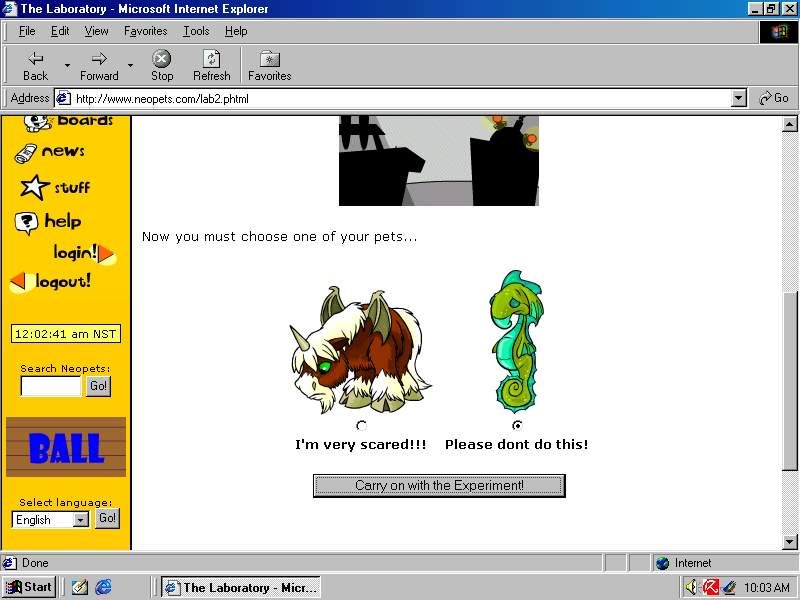Stop loading the page
Screen dimensions: 800x600
(162, 66)
